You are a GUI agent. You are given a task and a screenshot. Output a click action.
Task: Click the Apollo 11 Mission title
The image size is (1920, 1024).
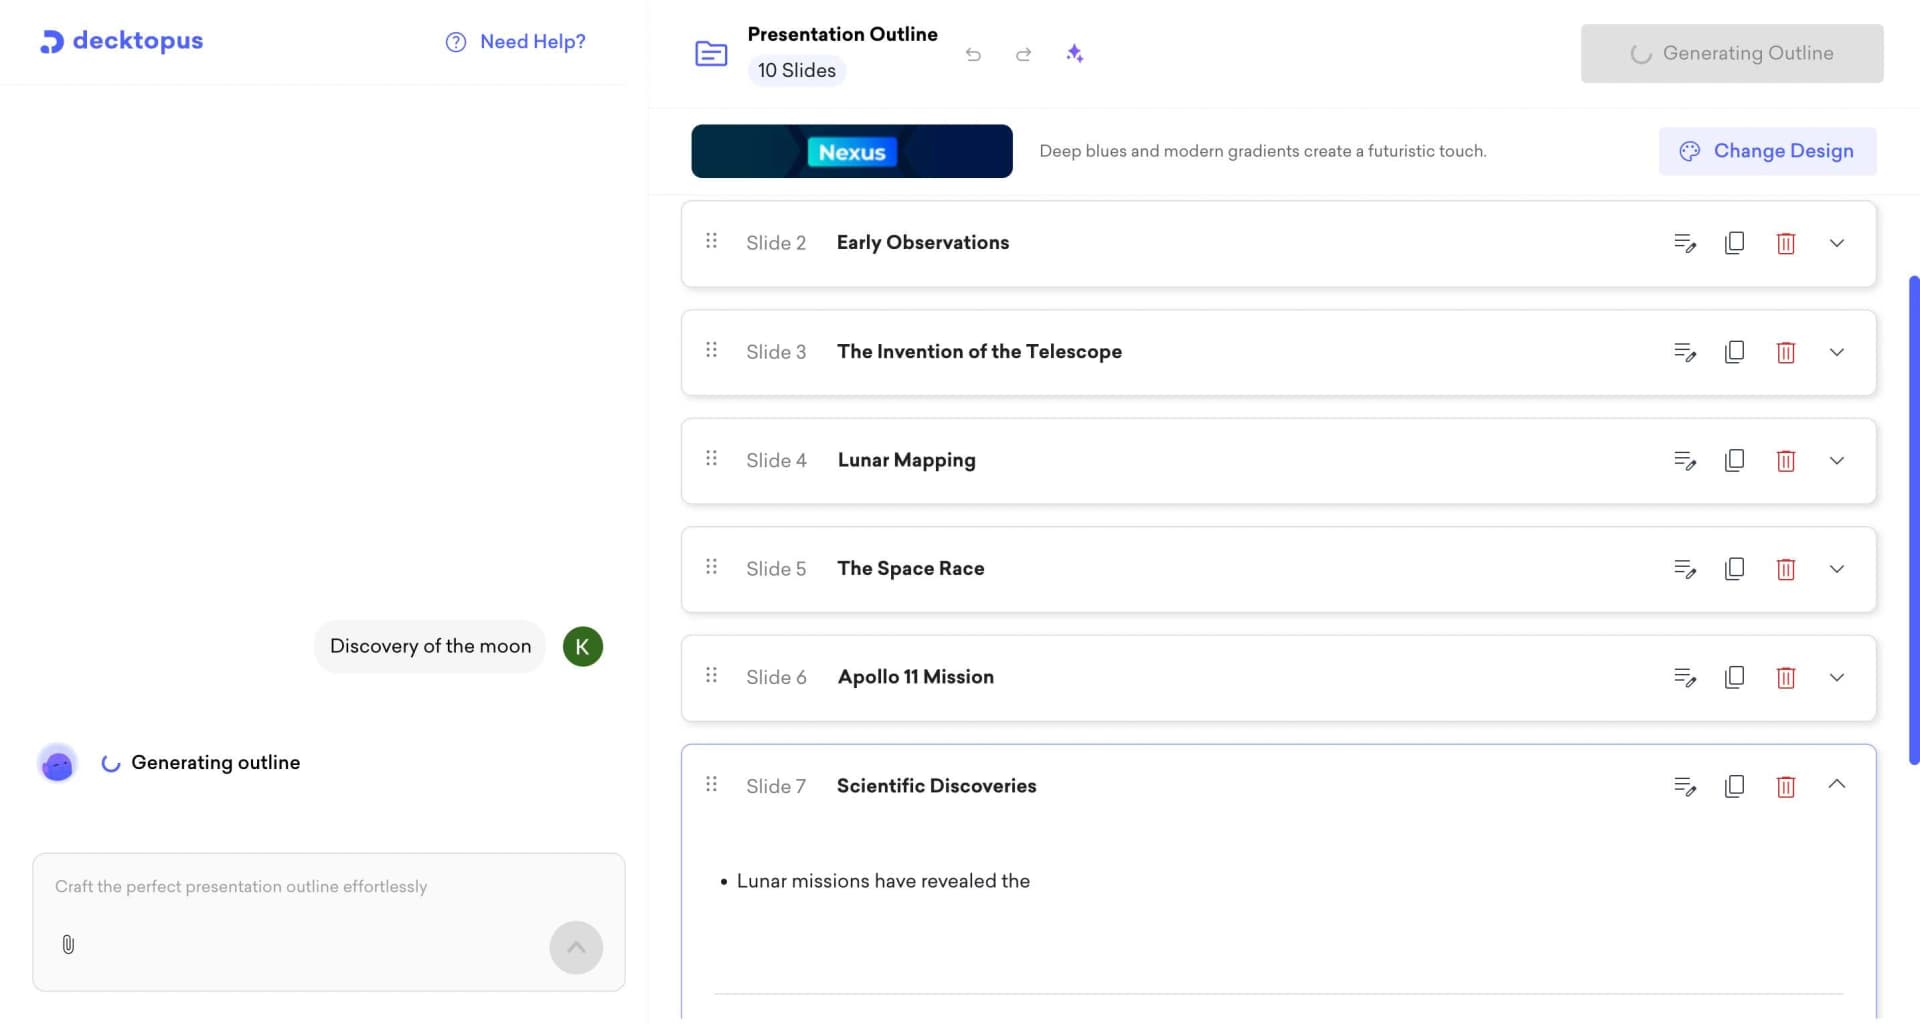(915, 676)
